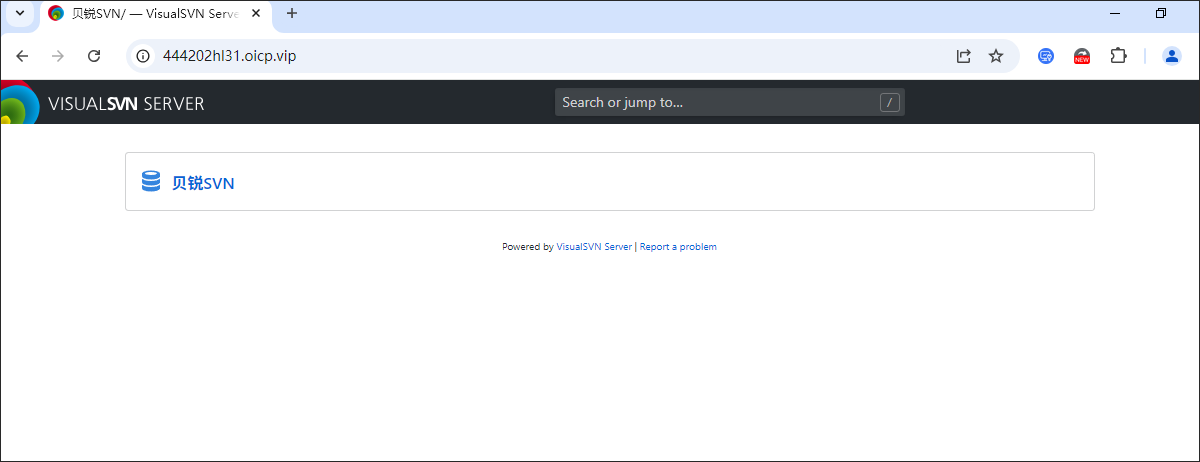1200x462 pixels.
Task: Reload the current page
Action: [x=94, y=56]
